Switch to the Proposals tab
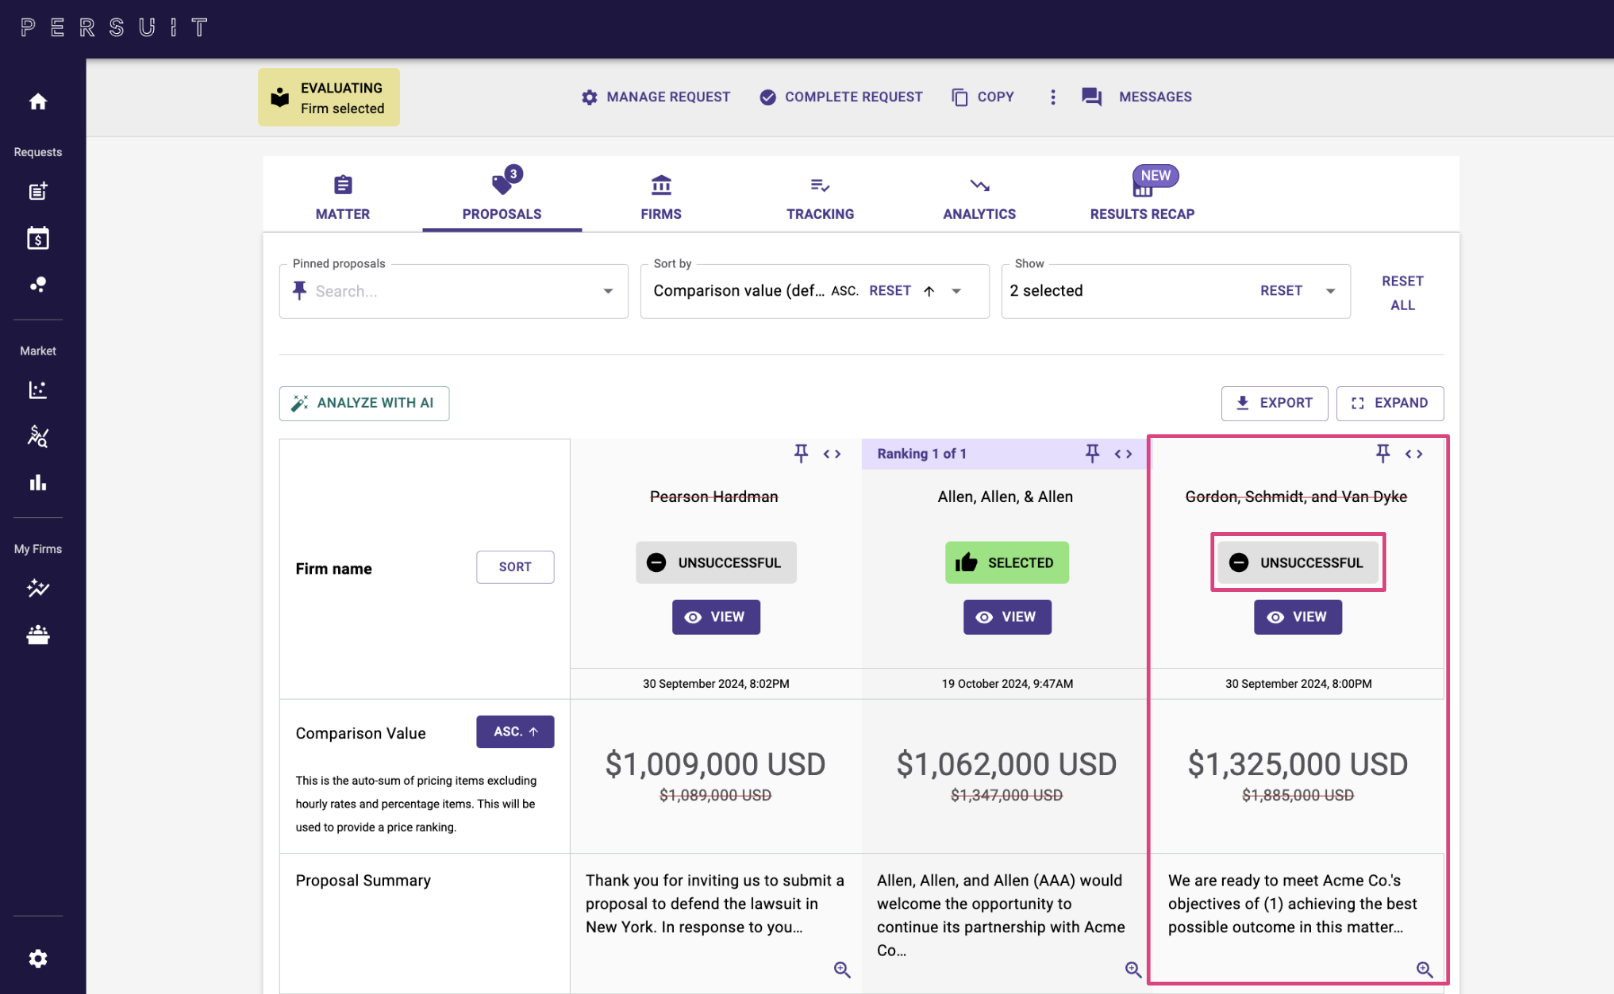The image size is (1614, 994). click(502, 197)
